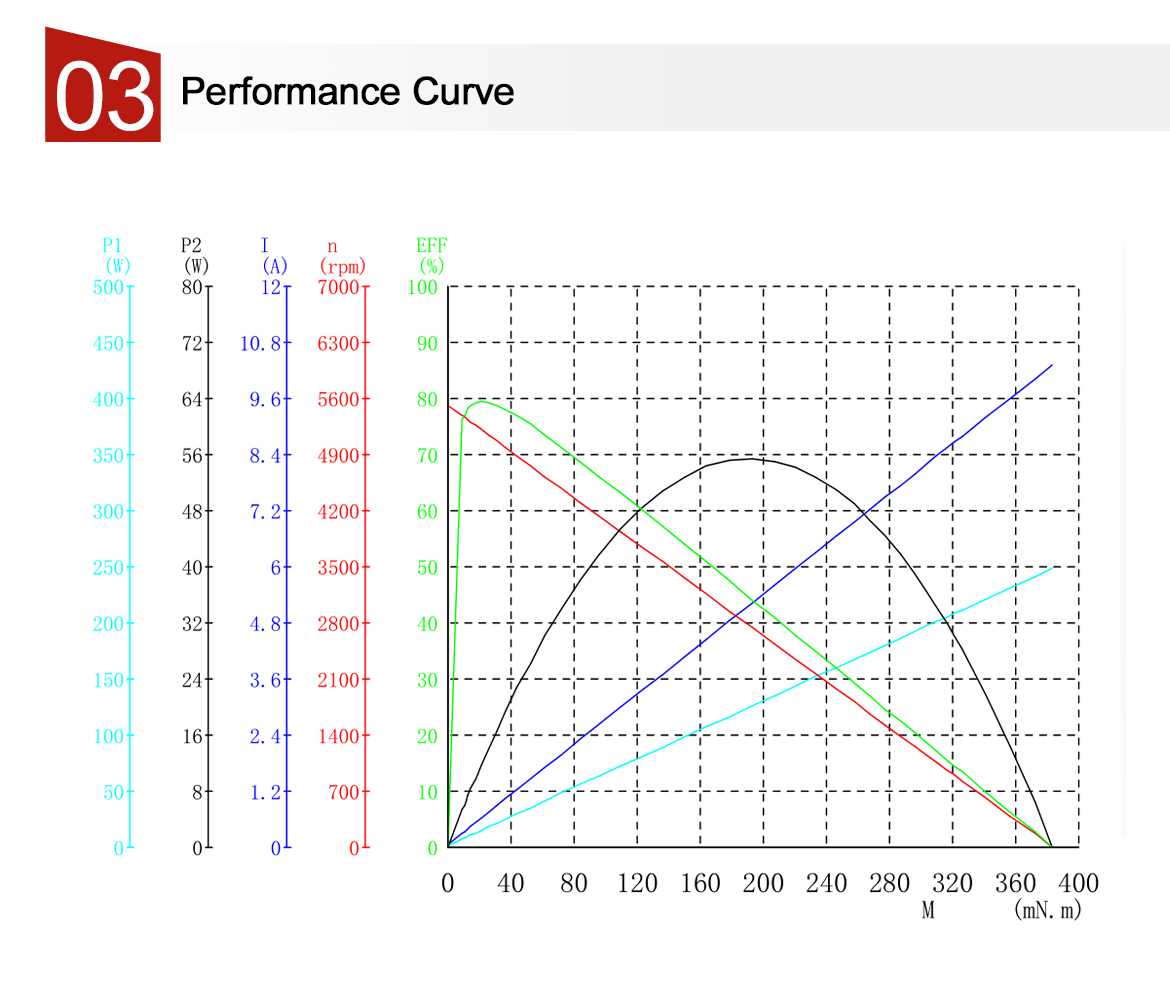Click the 500 value on the P1 axis
The width and height of the screenshot is (1170, 1007).
(x=108, y=288)
